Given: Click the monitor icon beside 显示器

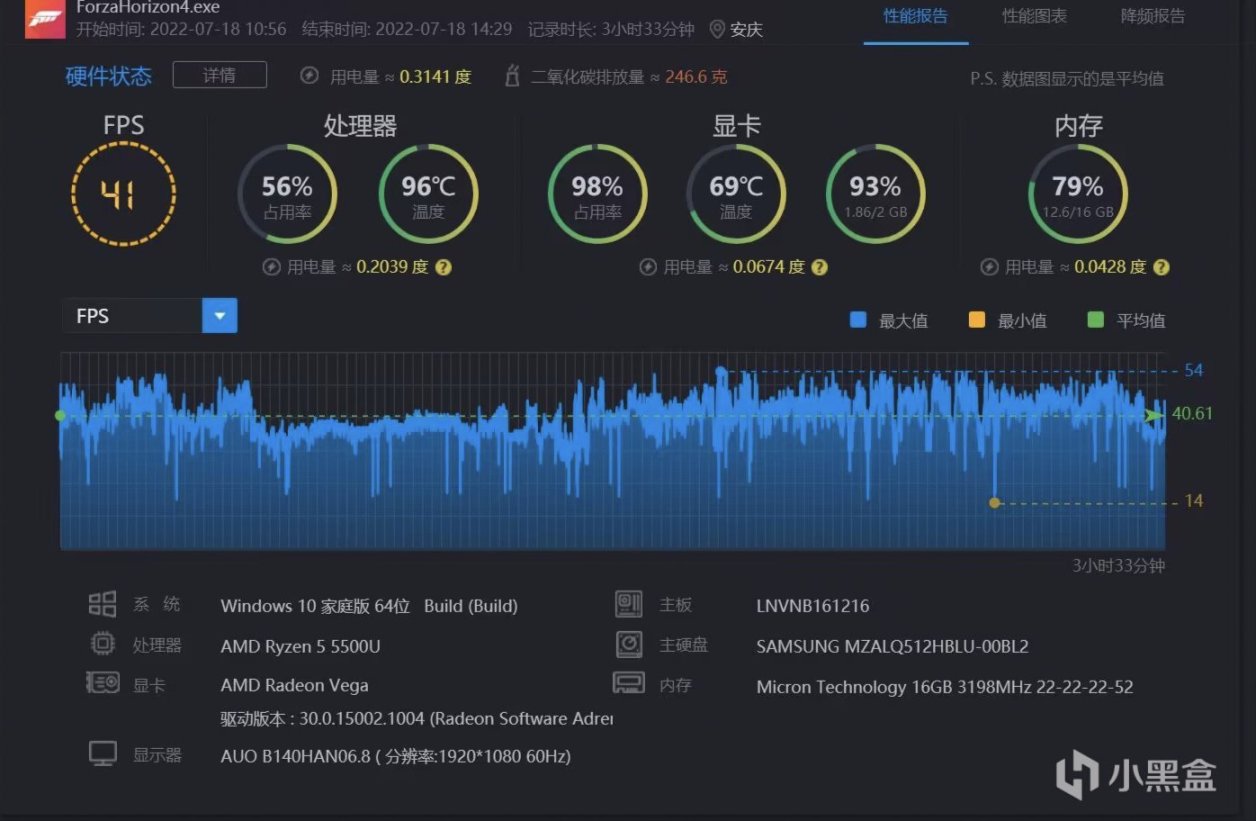Looking at the screenshot, I should click(102, 754).
